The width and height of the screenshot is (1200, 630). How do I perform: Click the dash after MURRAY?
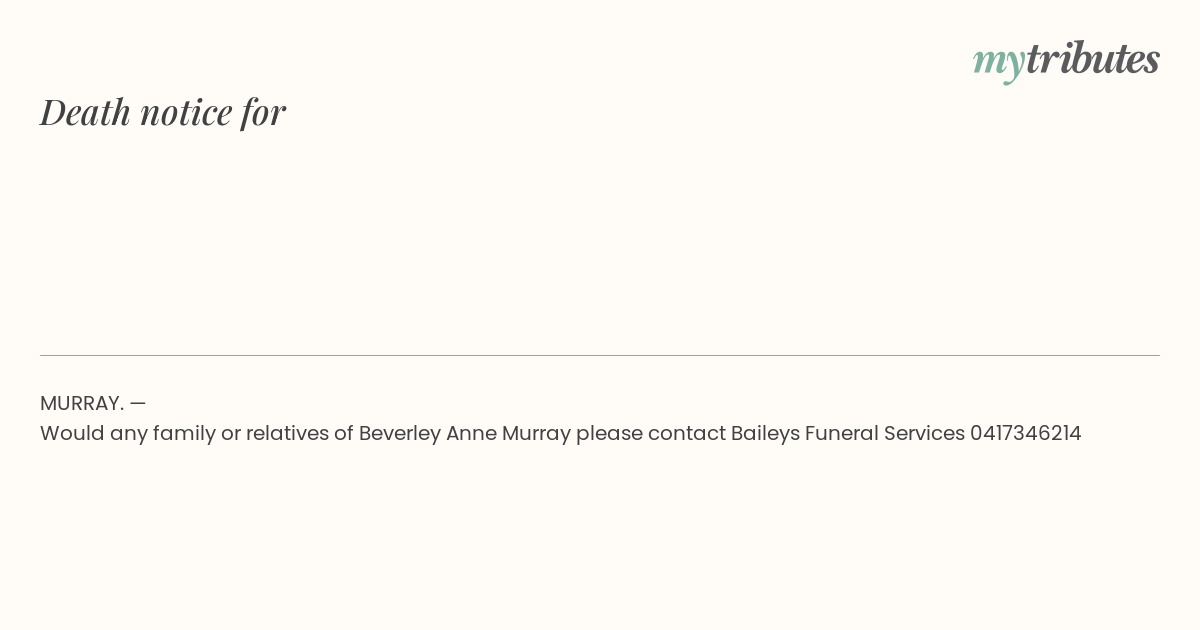point(138,403)
